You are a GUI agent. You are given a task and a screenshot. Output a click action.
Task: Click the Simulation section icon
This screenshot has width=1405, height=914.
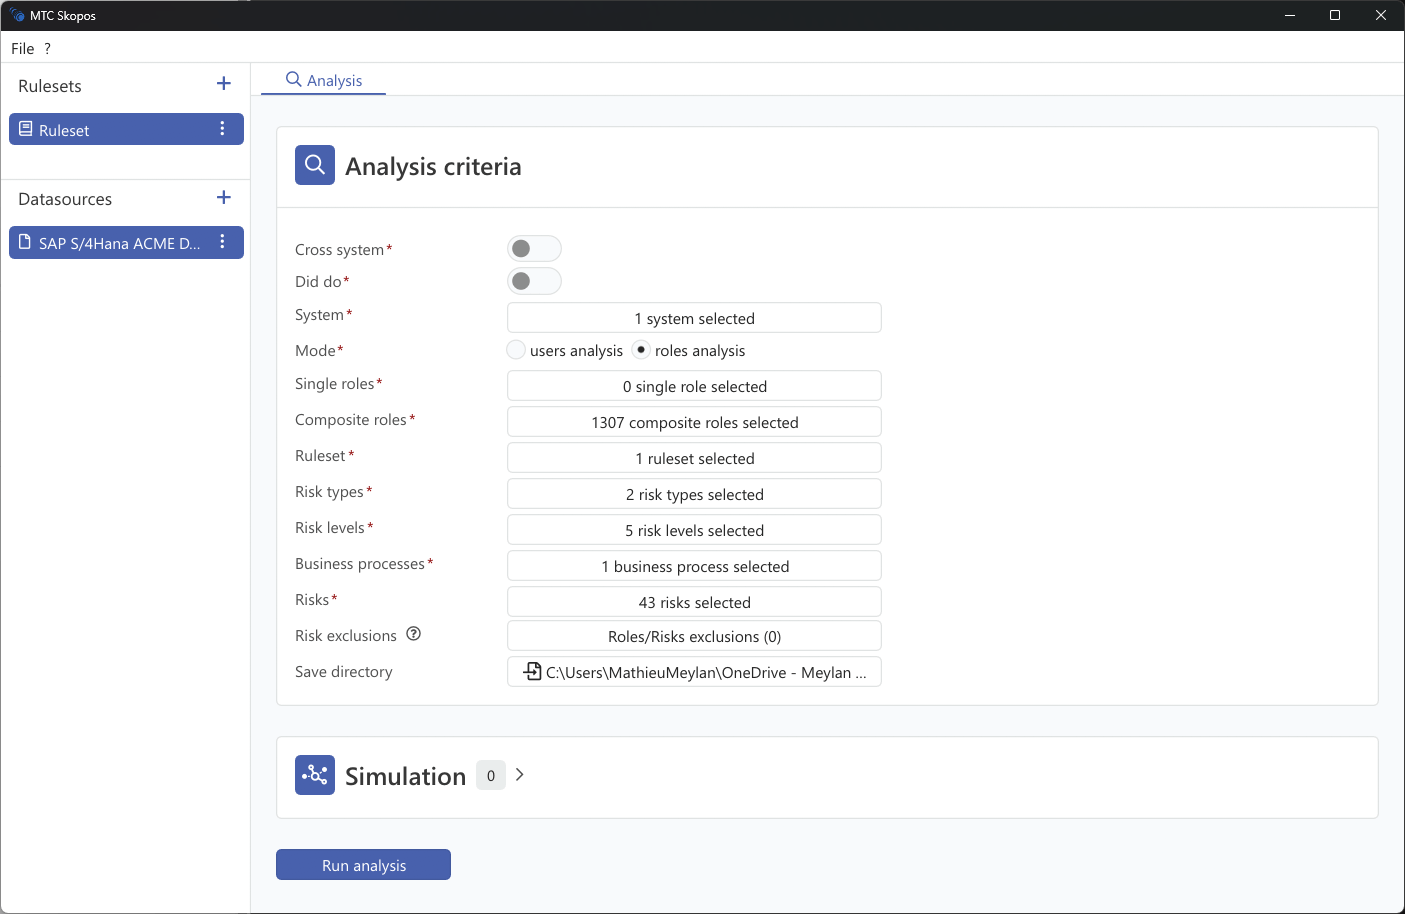(x=315, y=775)
